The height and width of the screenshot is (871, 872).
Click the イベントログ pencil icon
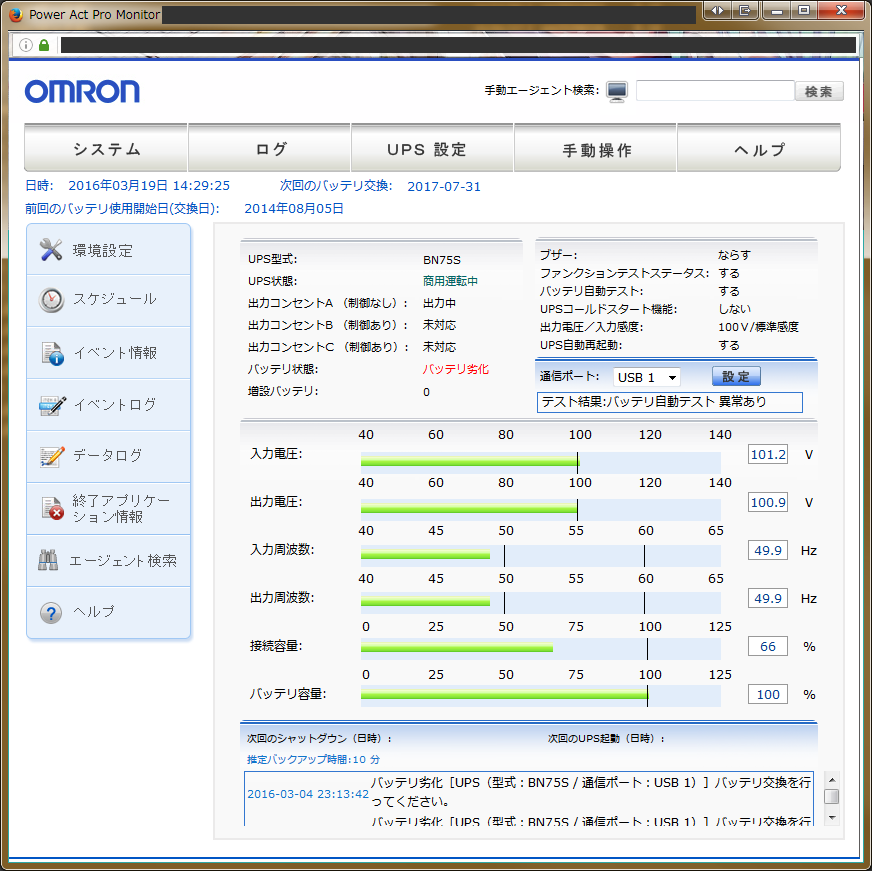(51, 404)
